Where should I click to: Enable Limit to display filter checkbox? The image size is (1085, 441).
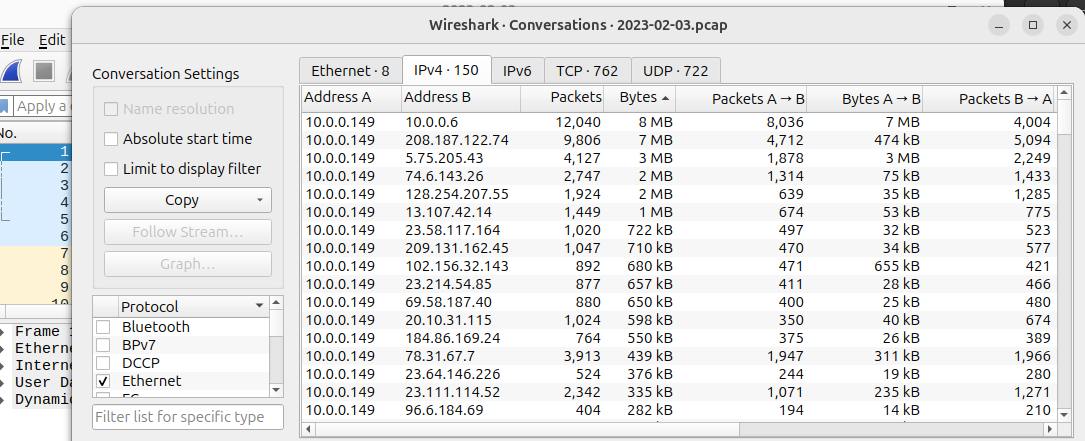111,169
